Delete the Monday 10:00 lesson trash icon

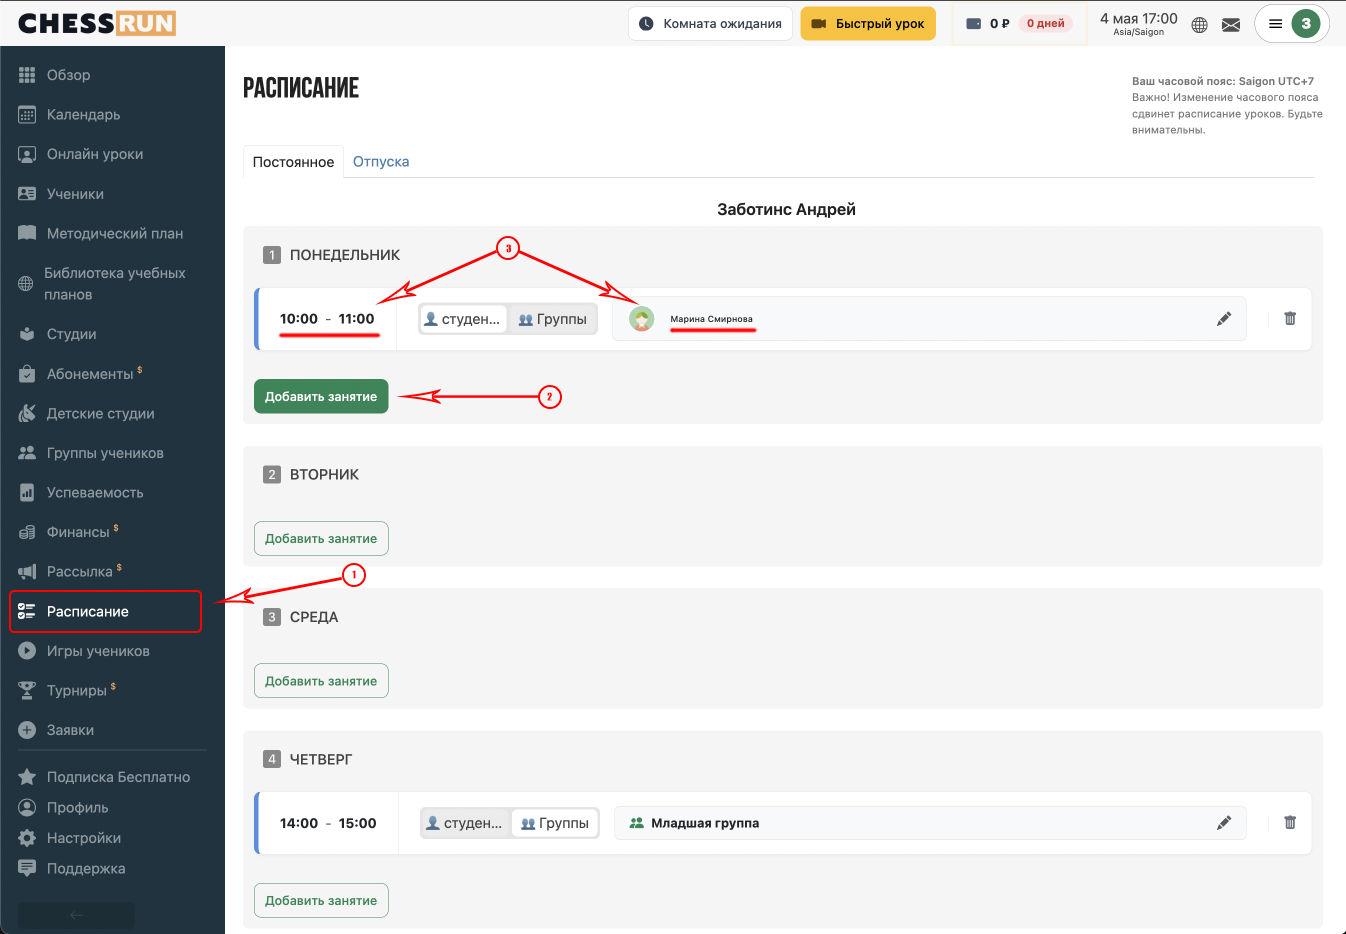click(x=1290, y=318)
